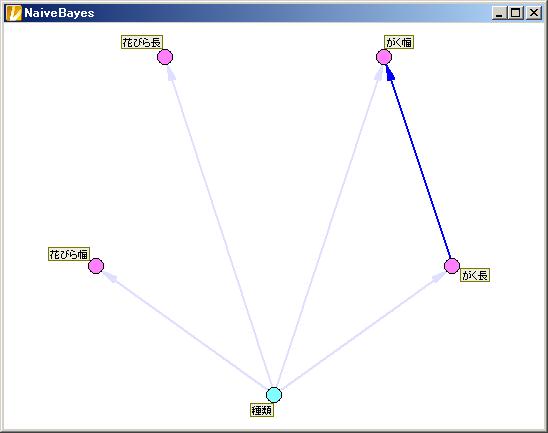
Task: Click the NaiveBayes window title icon
Action: point(14,13)
